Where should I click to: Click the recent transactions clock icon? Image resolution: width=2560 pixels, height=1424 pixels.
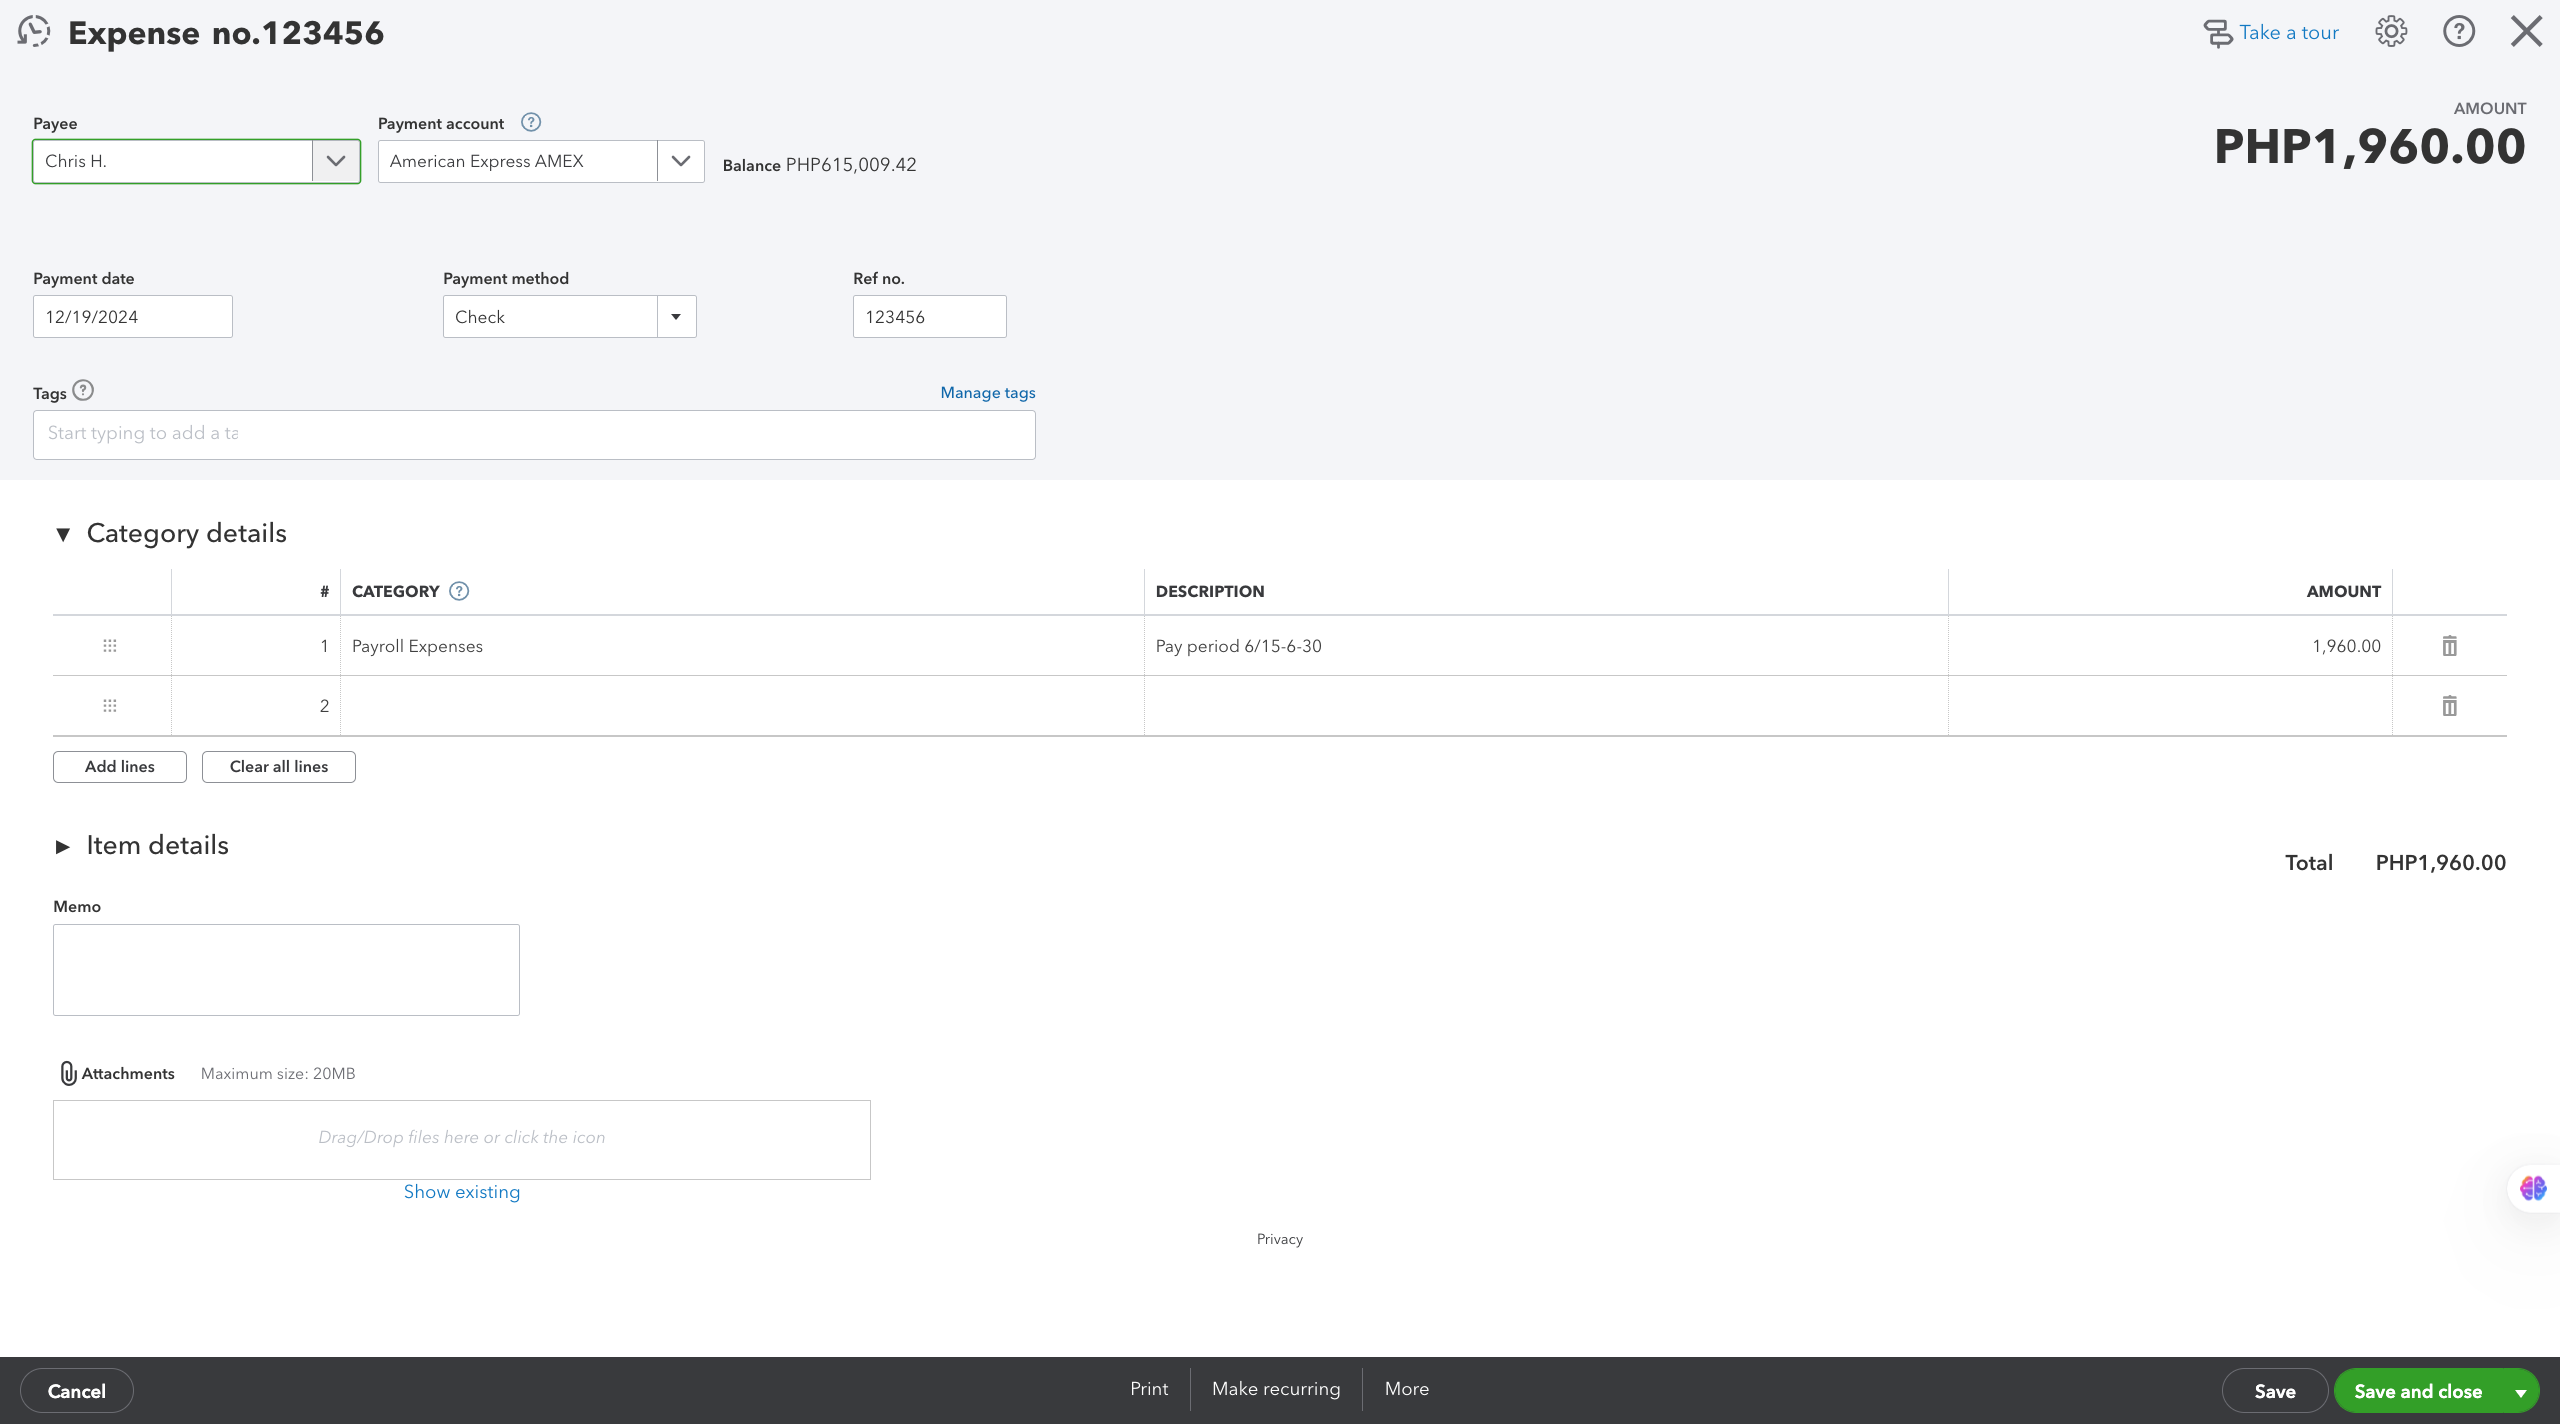(34, 32)
